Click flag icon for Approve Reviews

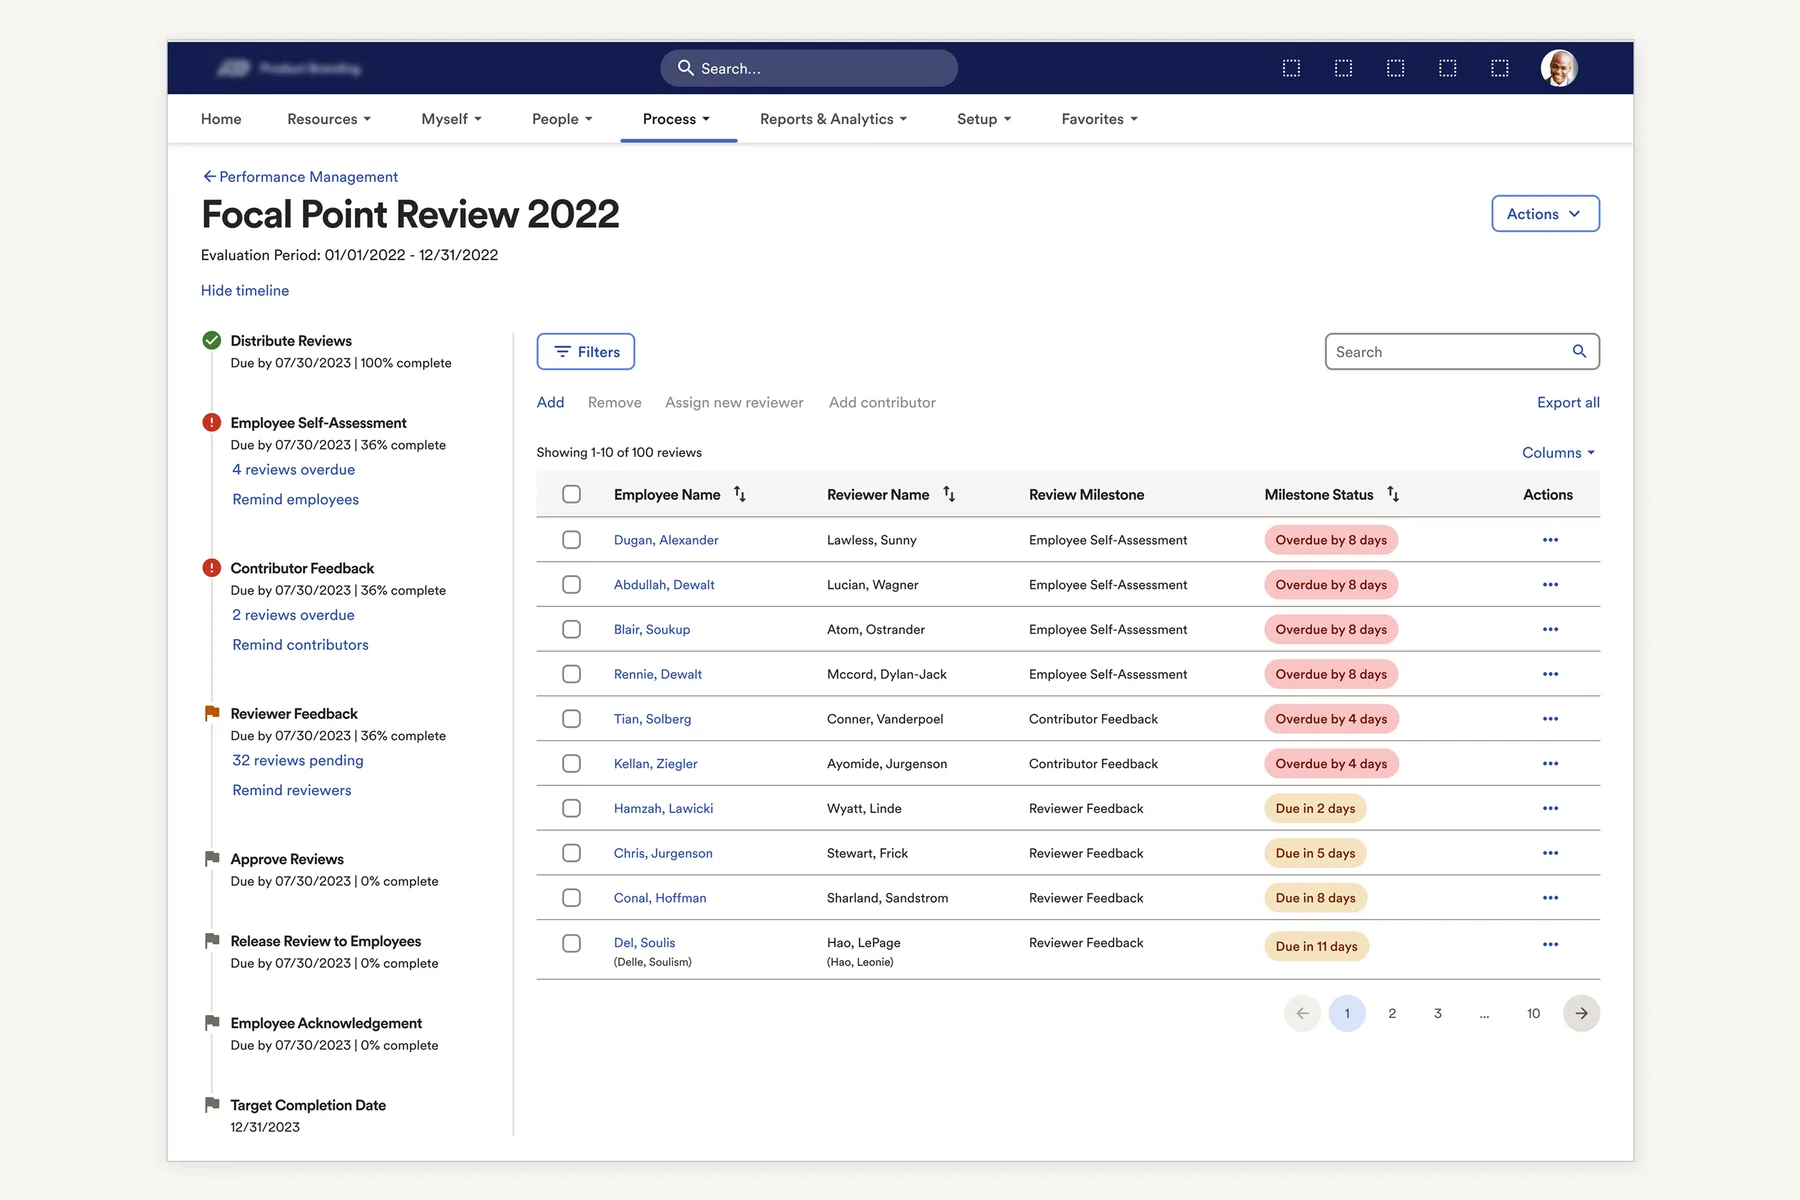coord(212,858)
